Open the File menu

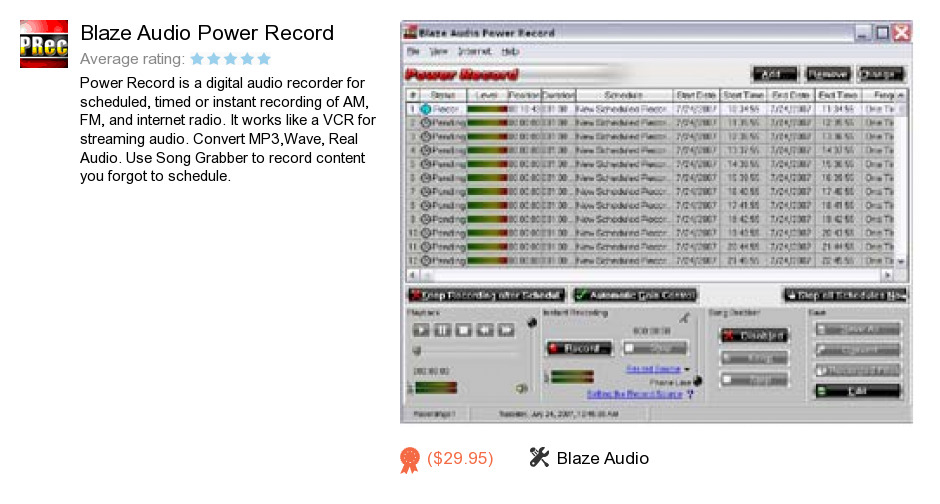coord(413,52)
